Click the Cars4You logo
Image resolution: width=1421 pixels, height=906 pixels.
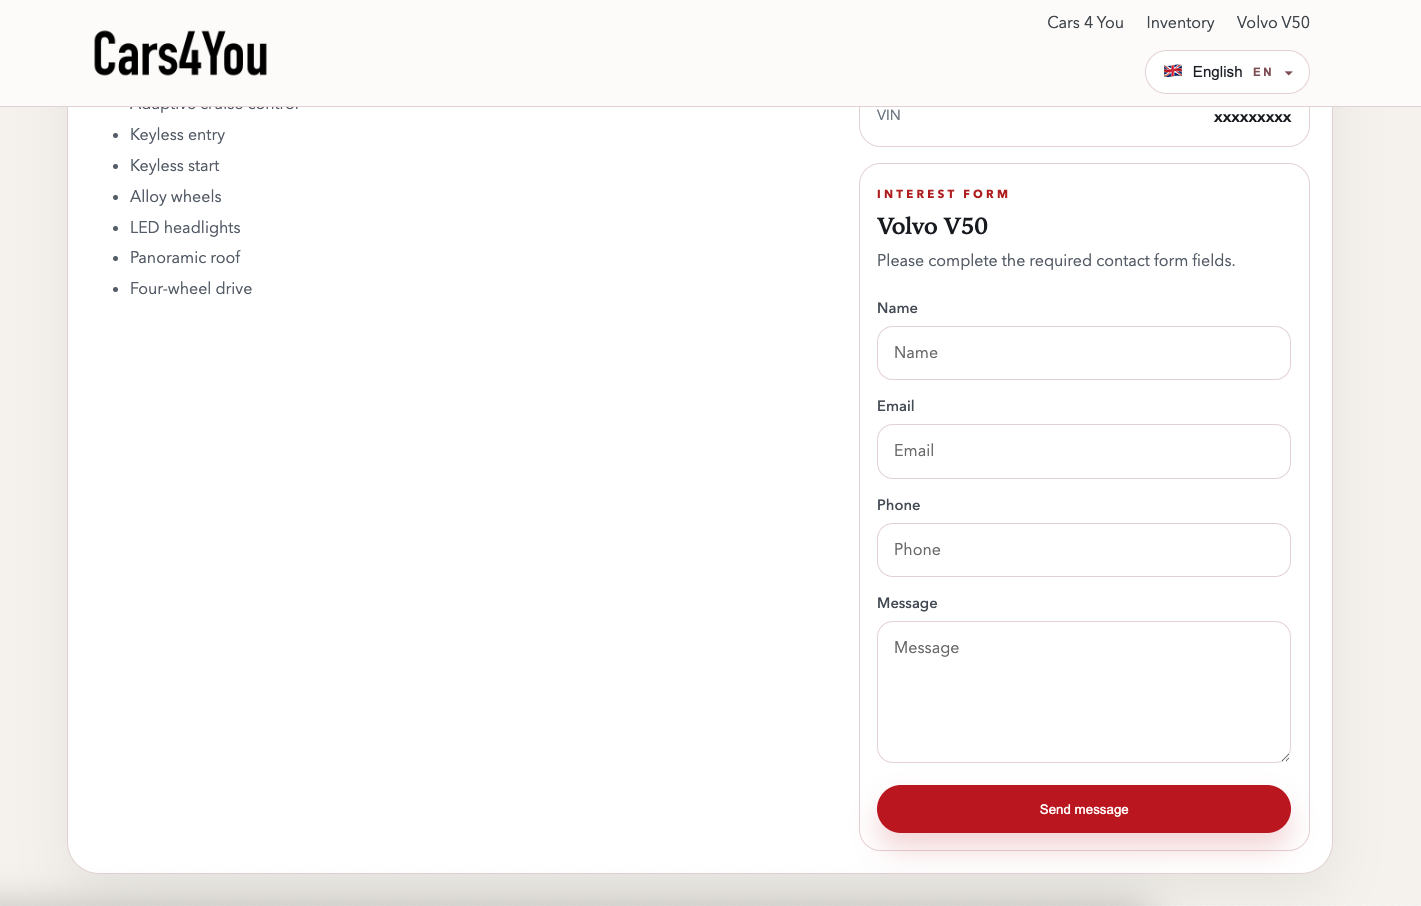click(x=181, y=54)
